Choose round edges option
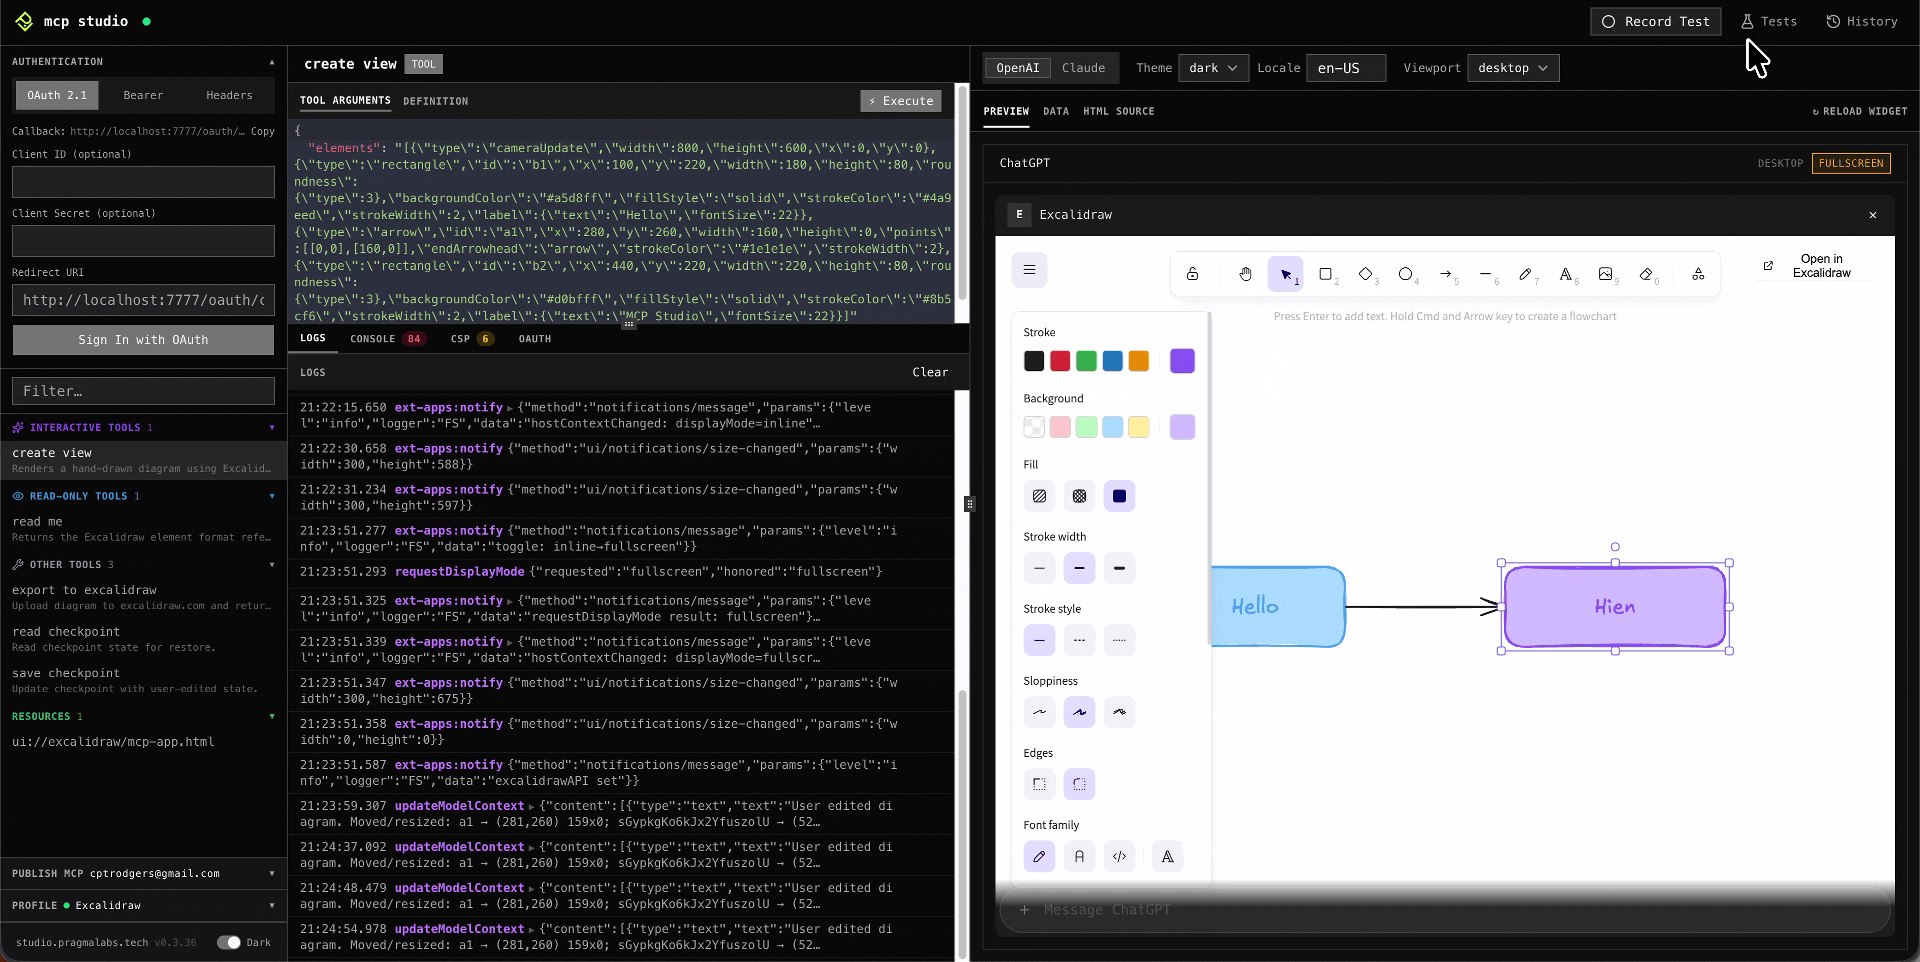The image size is (1920, 962). 1079,784
